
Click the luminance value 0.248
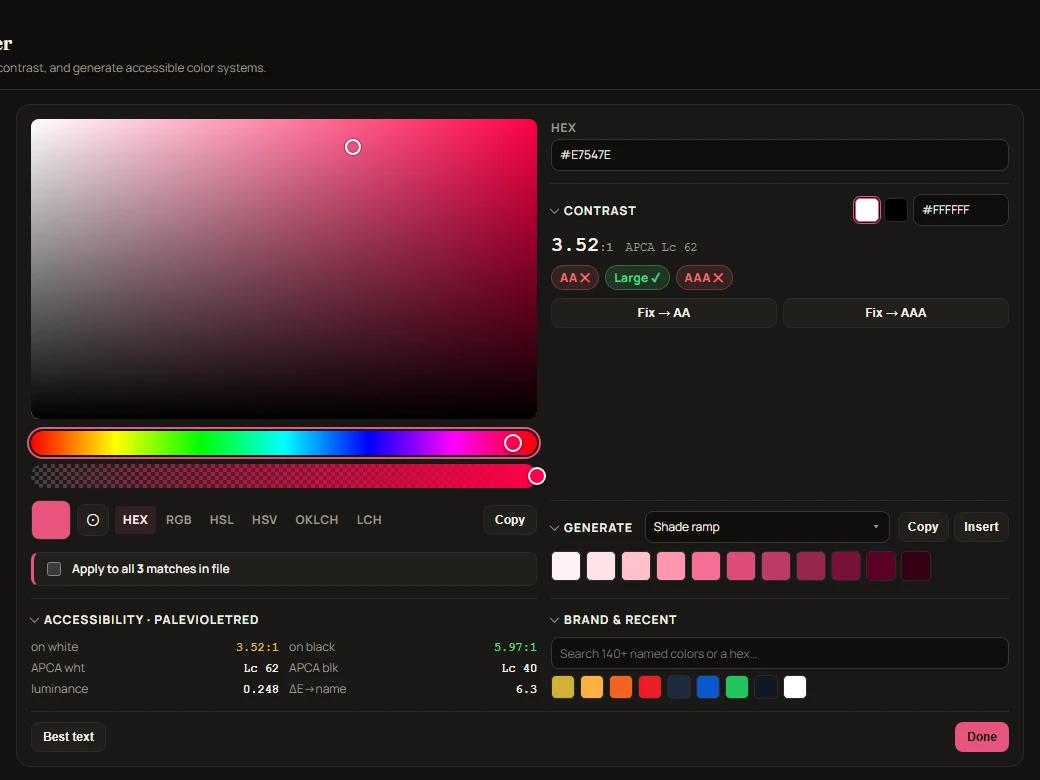click(x=261, y=689)
